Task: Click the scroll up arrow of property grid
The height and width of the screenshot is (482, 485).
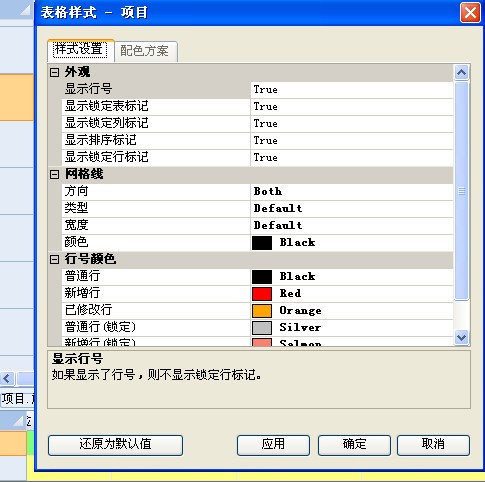Action: (x=462, y=72)
